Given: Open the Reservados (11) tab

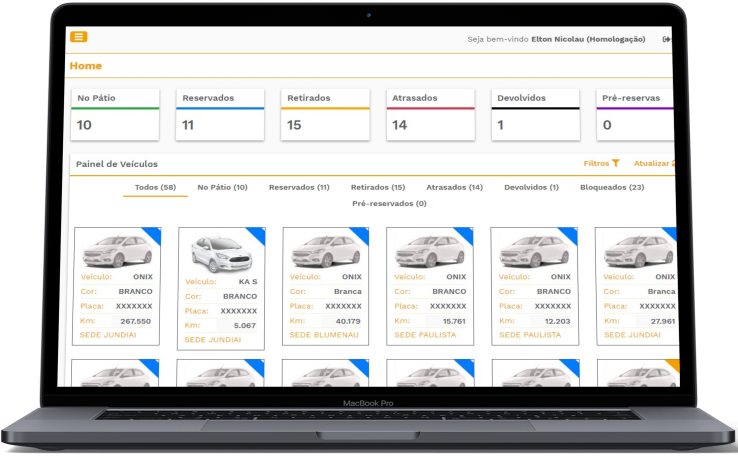Looking at the screenshot, I should click(x=299, y=187).
